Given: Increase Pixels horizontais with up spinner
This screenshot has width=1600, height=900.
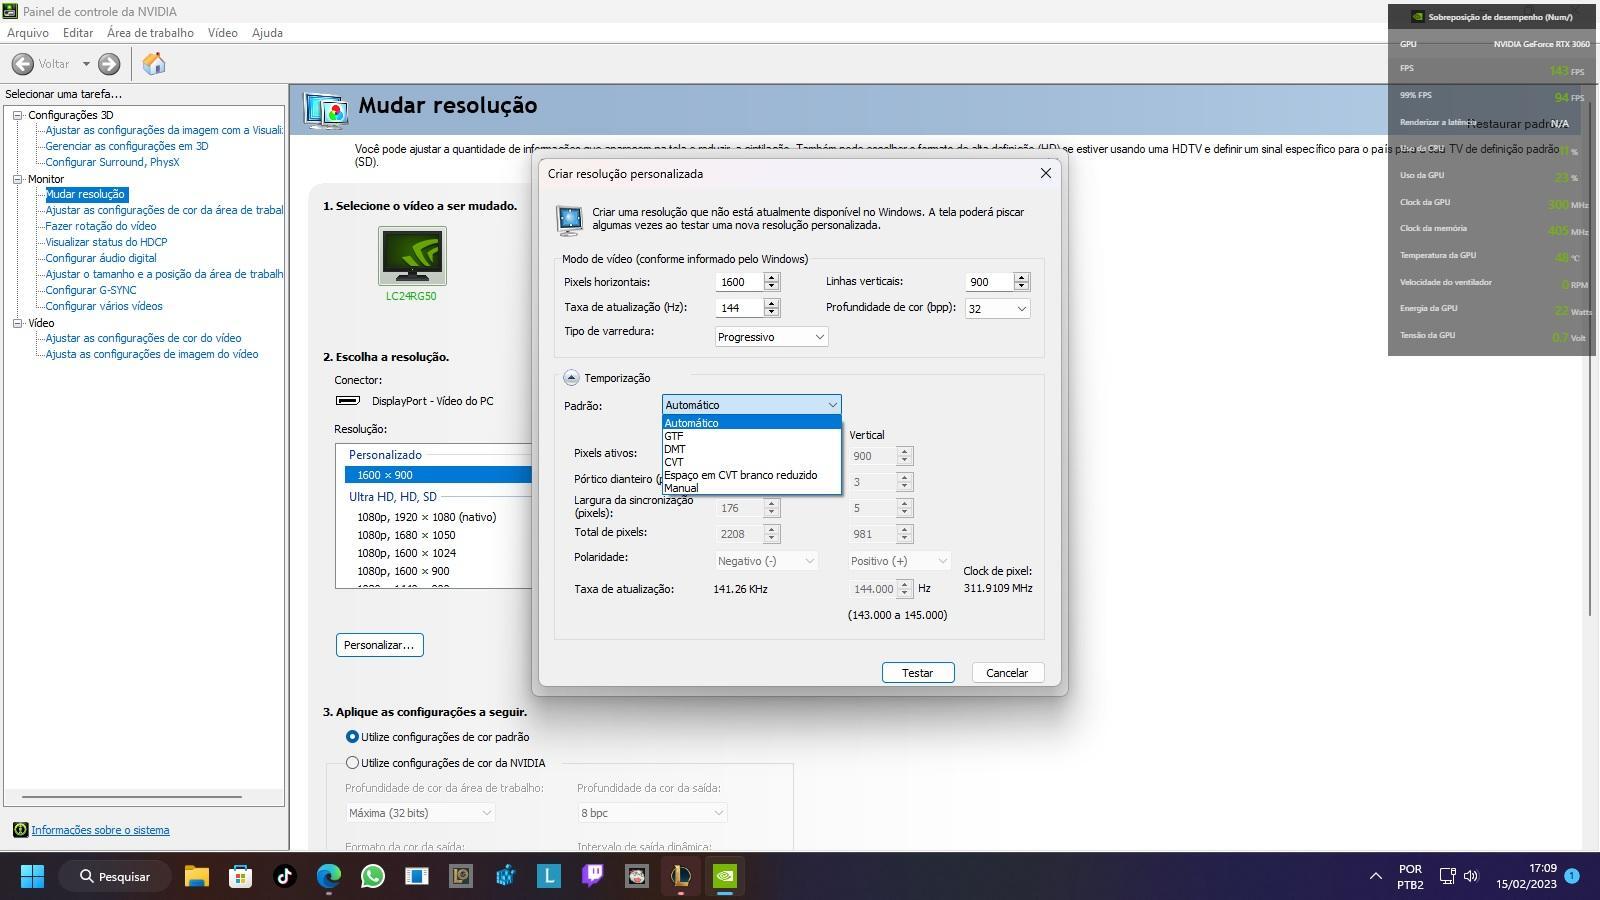Looking at the screenshot, I should pyautogui.click(x=771, y=277).
